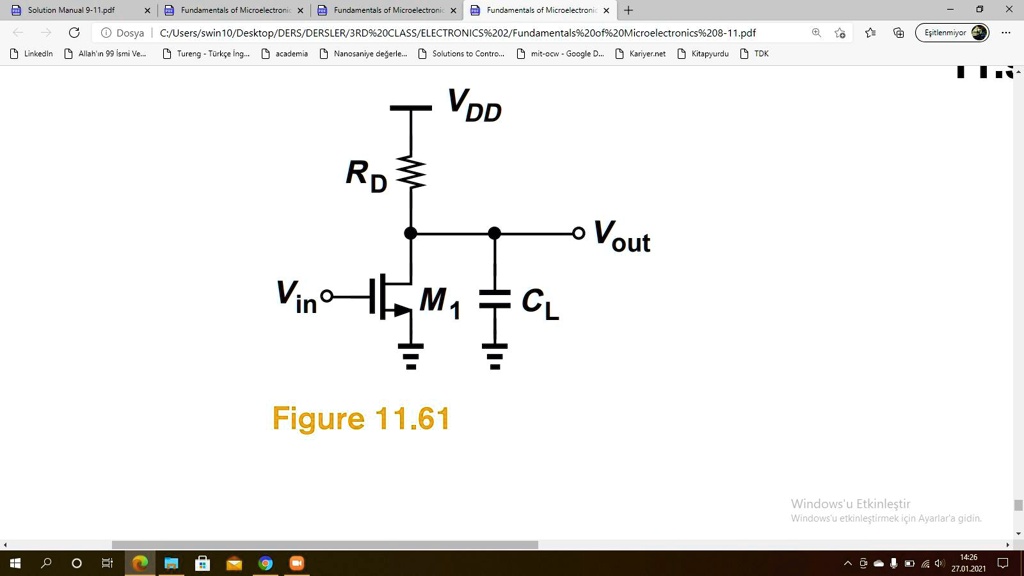Open the Collections panel

point(899,33)
